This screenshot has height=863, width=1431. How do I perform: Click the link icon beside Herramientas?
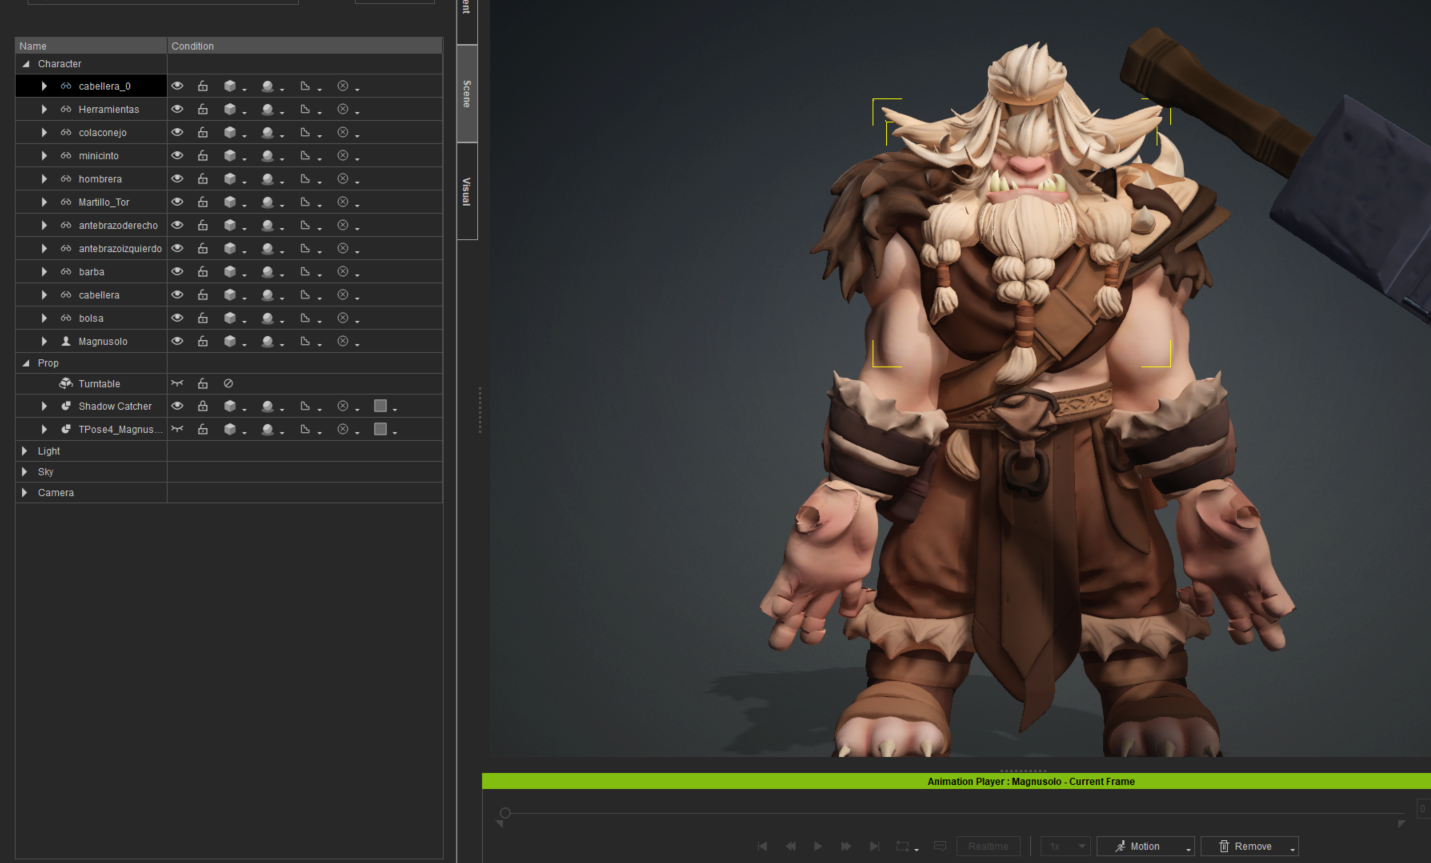pos(66,109)
